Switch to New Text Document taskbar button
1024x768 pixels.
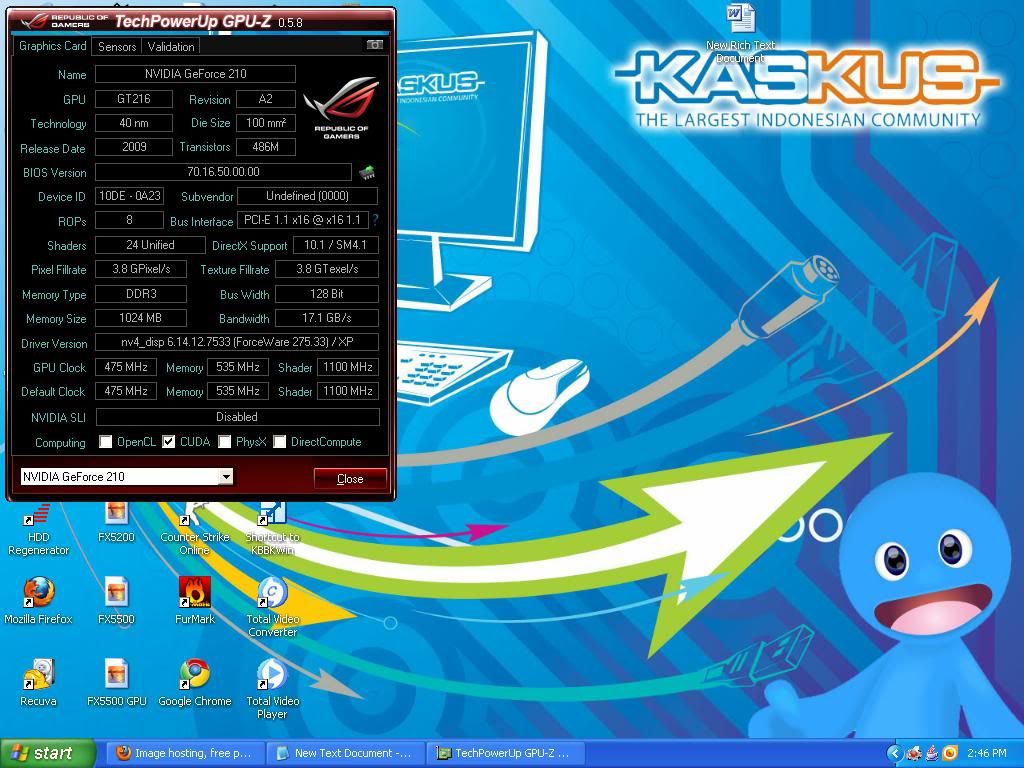tap(345, 754)
